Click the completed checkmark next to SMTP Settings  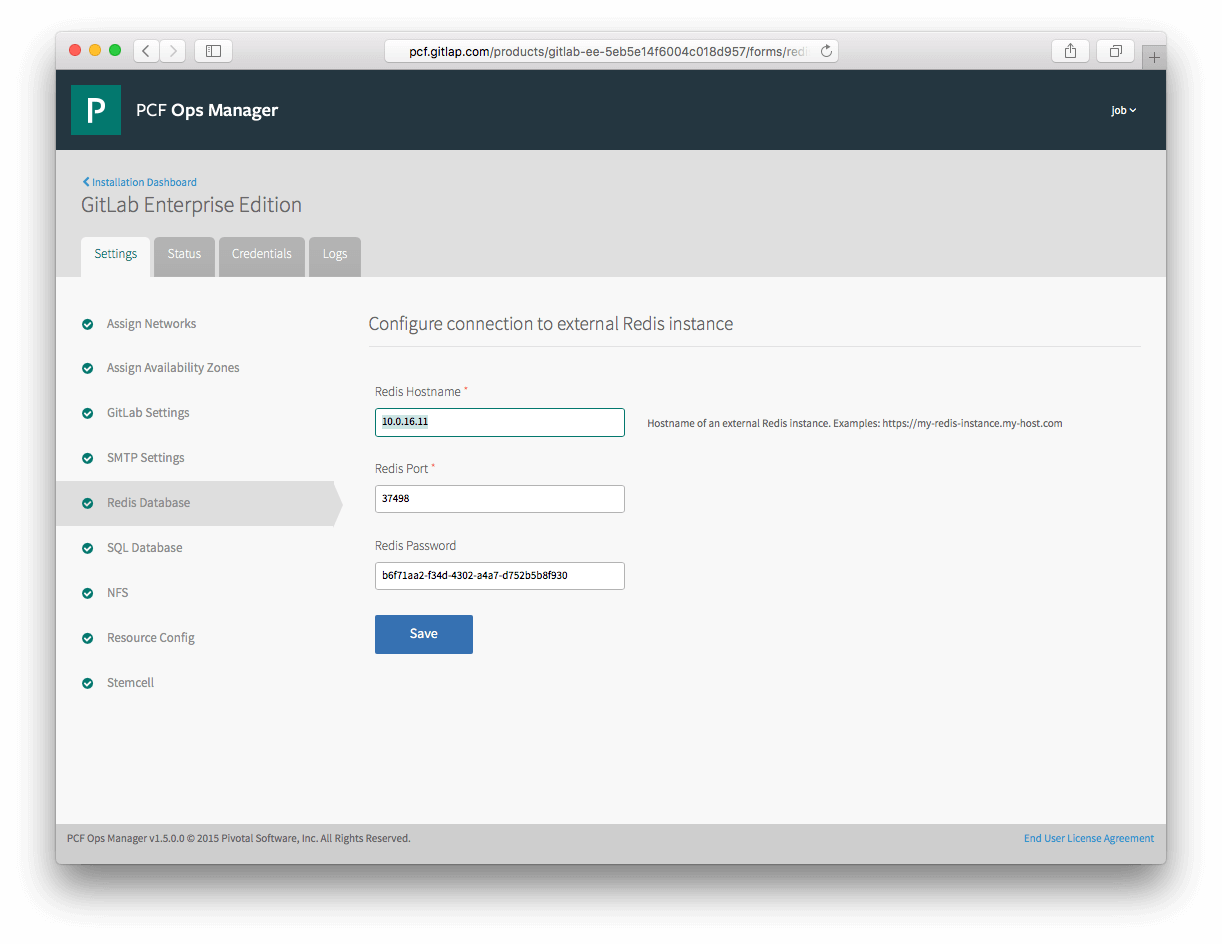click(87, 458)
